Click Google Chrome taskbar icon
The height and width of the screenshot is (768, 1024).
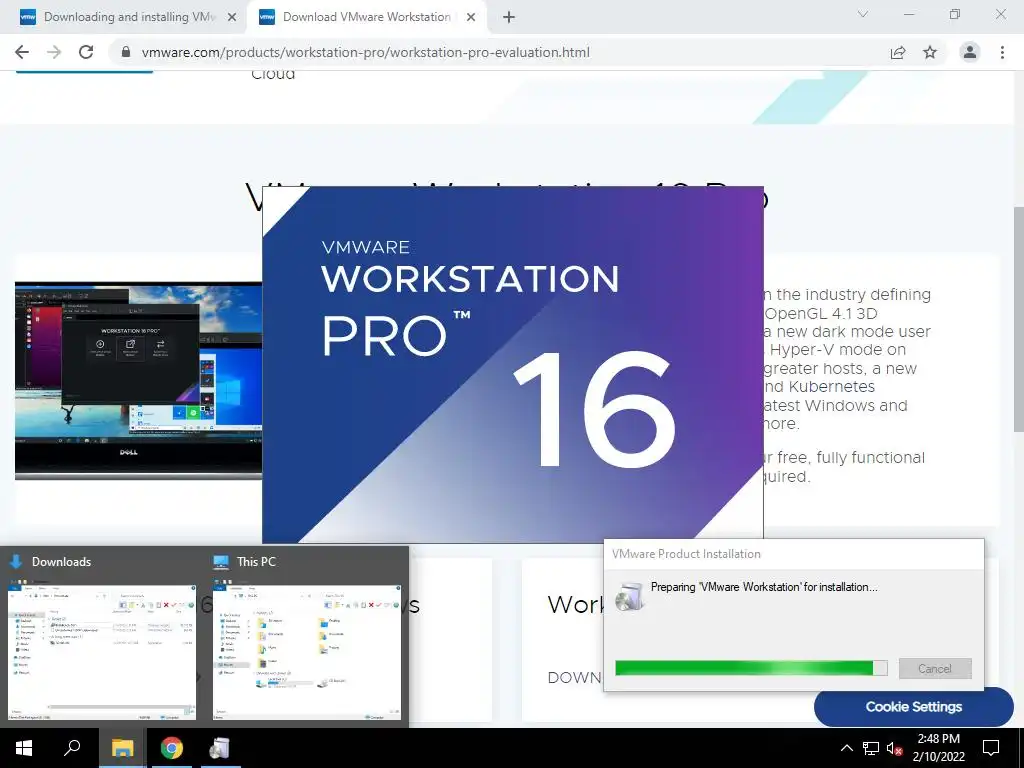point(171,748)
